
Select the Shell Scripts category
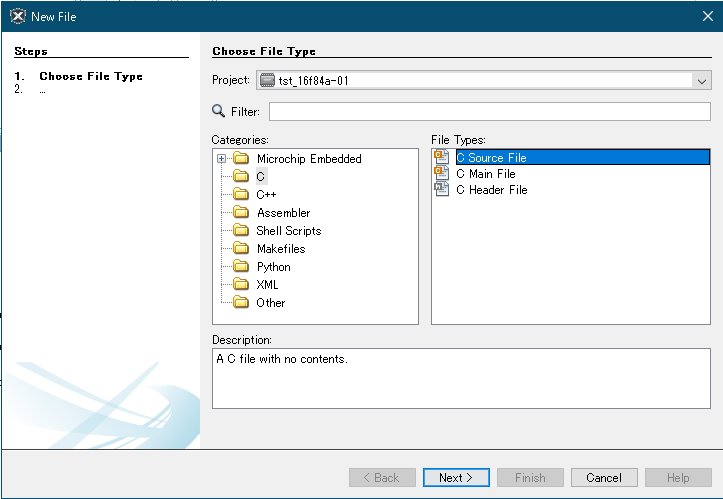pos(289,231)
